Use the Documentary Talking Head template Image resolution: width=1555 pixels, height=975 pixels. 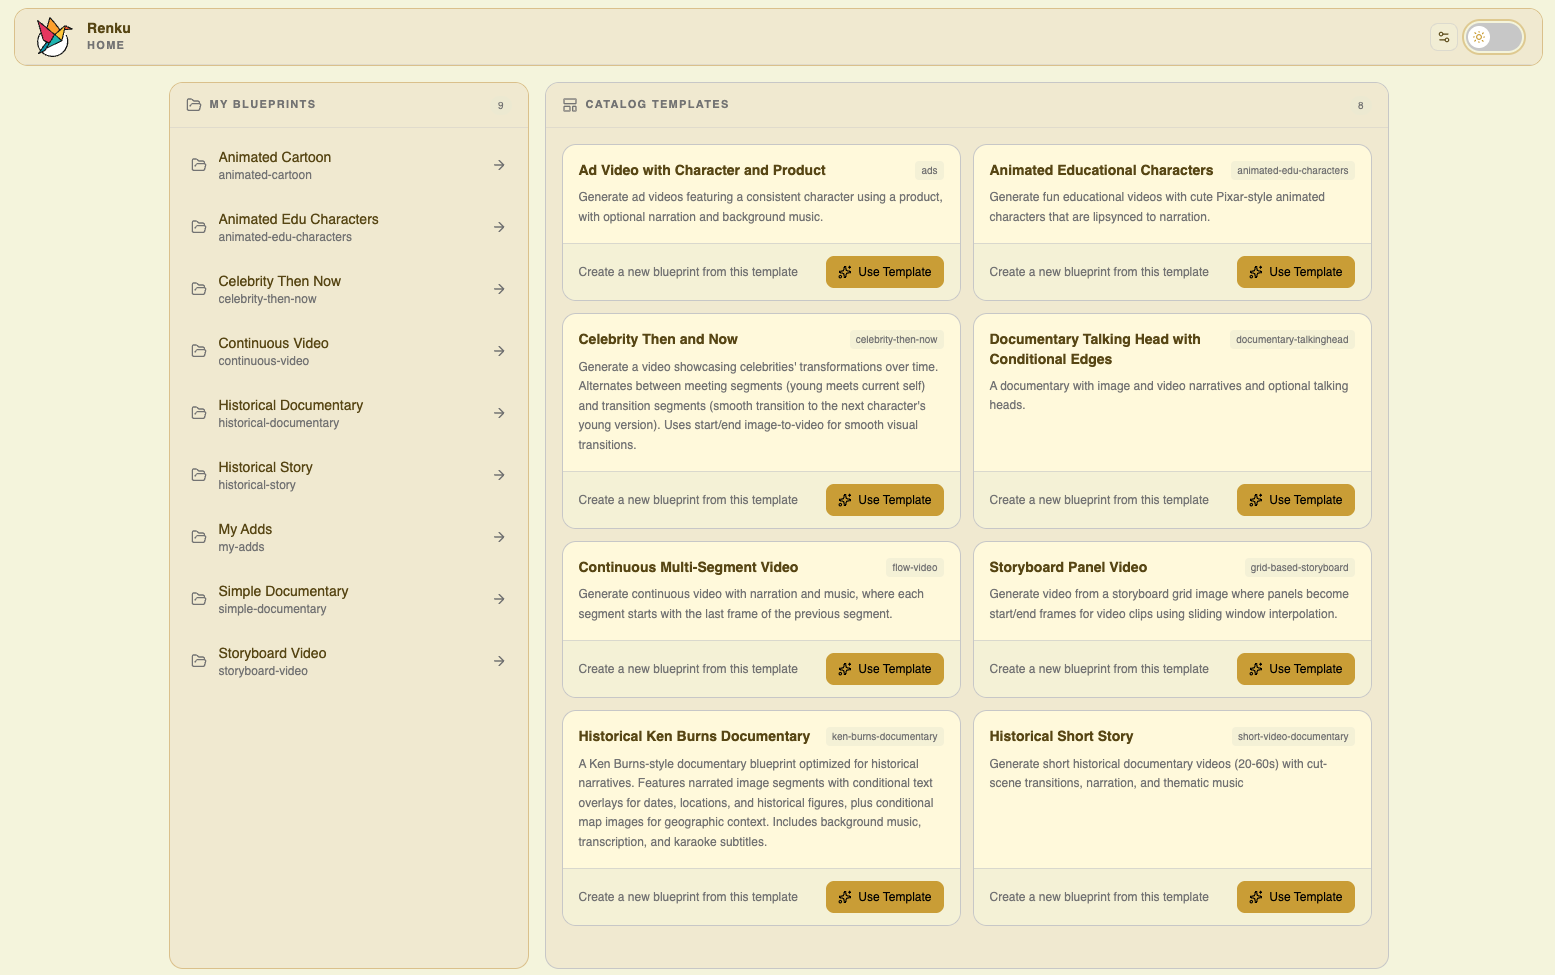click(x=1295, y=500)
